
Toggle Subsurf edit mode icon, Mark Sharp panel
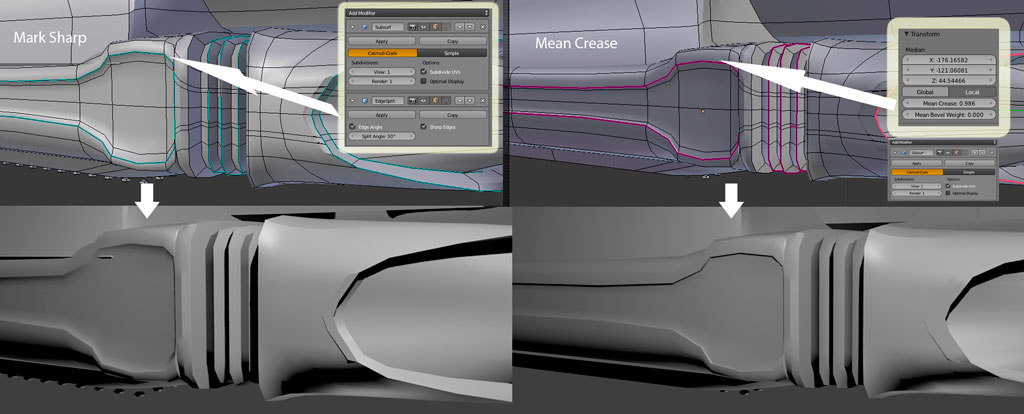click(x=434, y=27)
